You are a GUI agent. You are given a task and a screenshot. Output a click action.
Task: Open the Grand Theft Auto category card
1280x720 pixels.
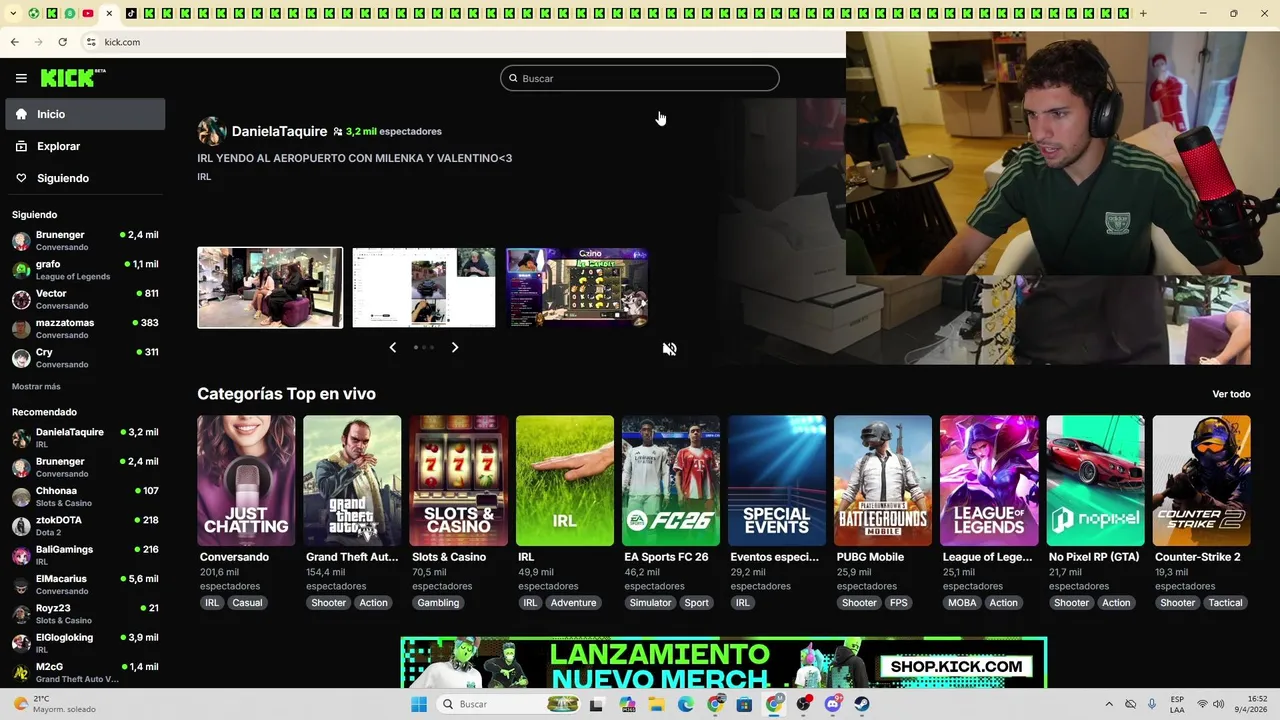click(x=352, y=481)
